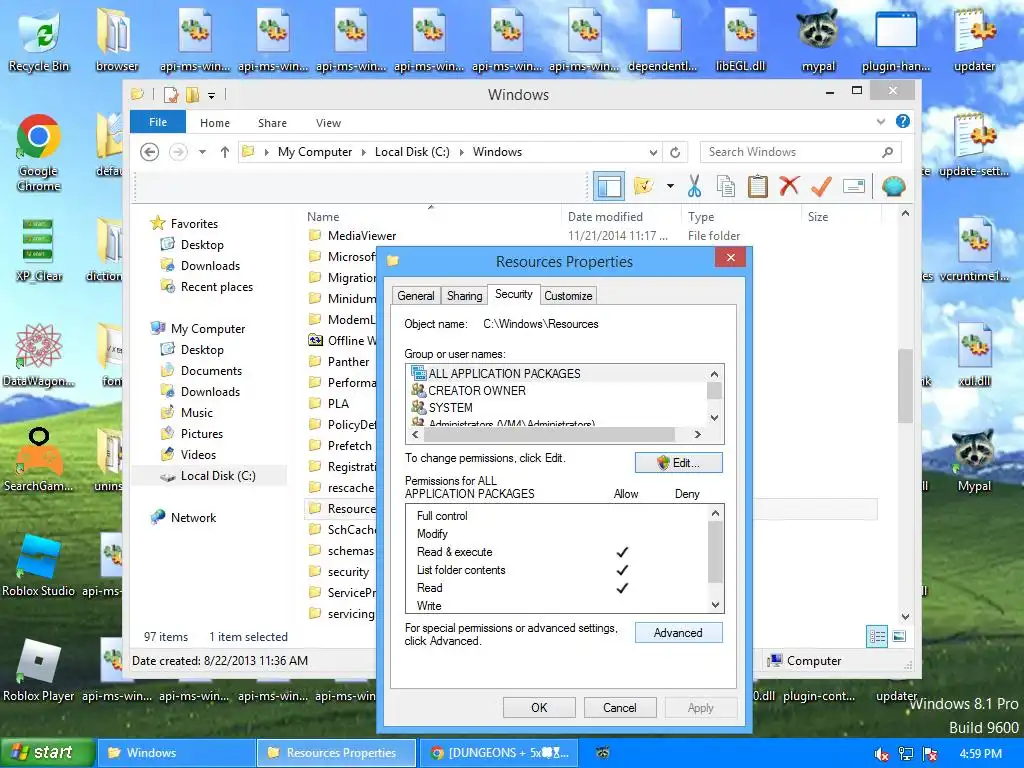Select Recent places under Favorites

point(216,287)
